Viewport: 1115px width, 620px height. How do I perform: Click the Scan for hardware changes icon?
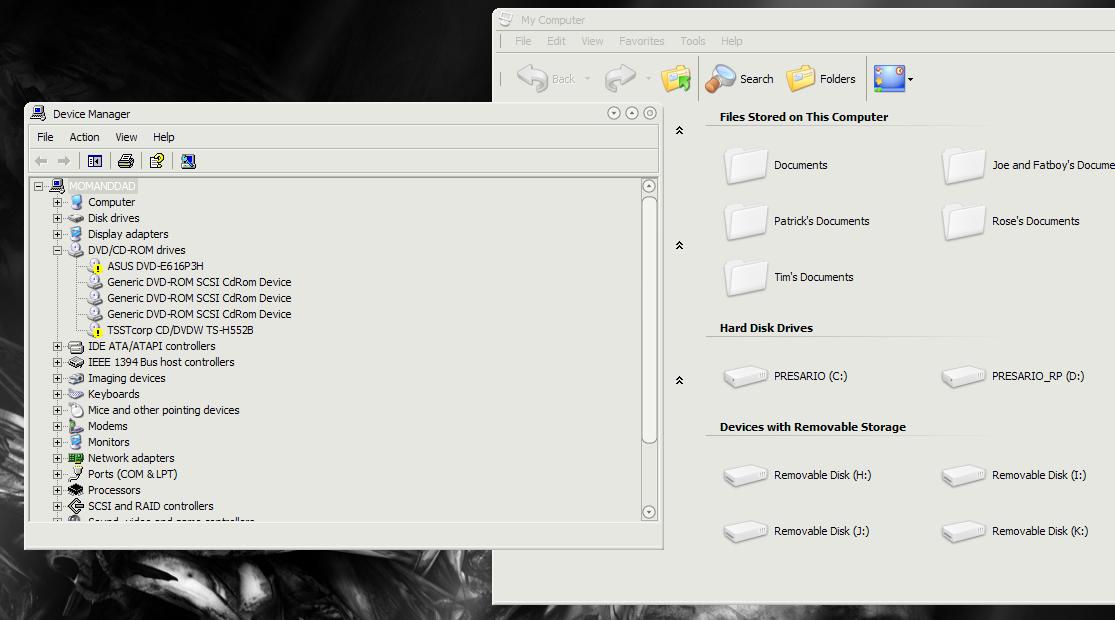[x=188, y=161]
